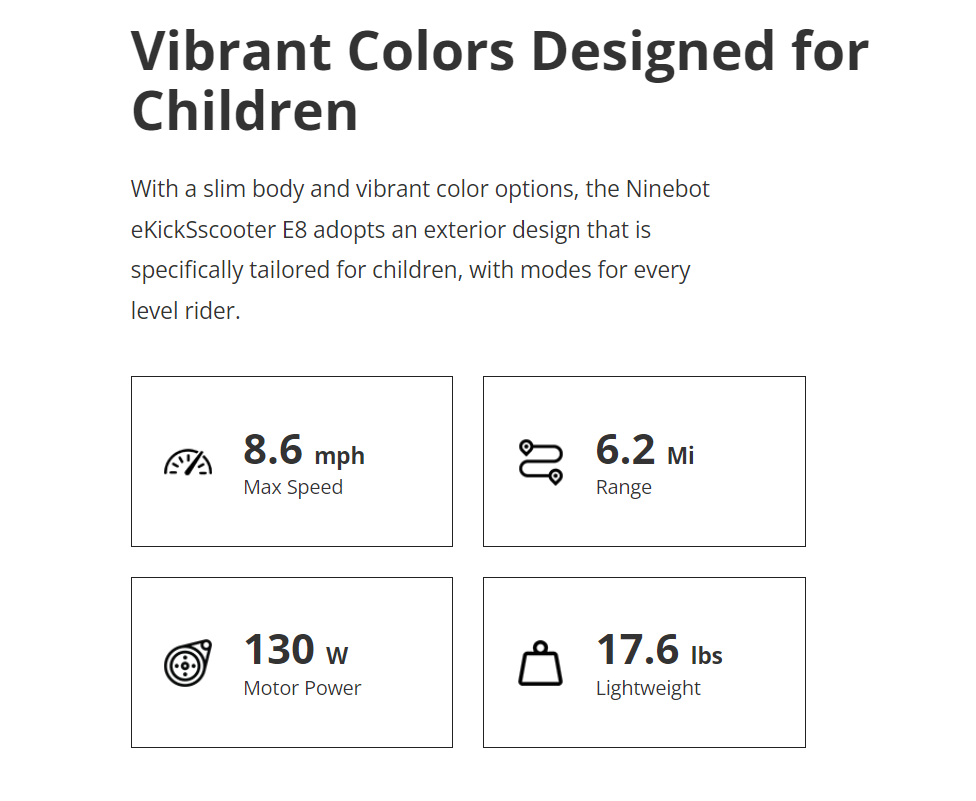Click the route Range icon
Screen dimensions: 976x801
click(541, 462)
